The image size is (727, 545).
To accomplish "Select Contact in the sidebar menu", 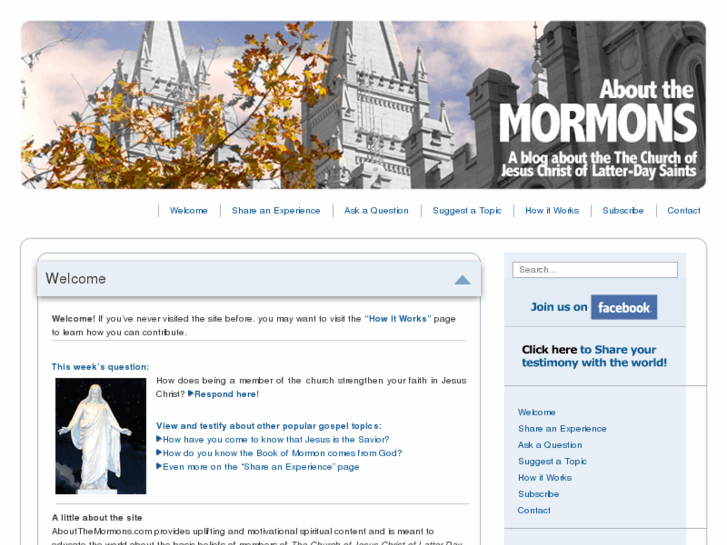I will [534, 510].
